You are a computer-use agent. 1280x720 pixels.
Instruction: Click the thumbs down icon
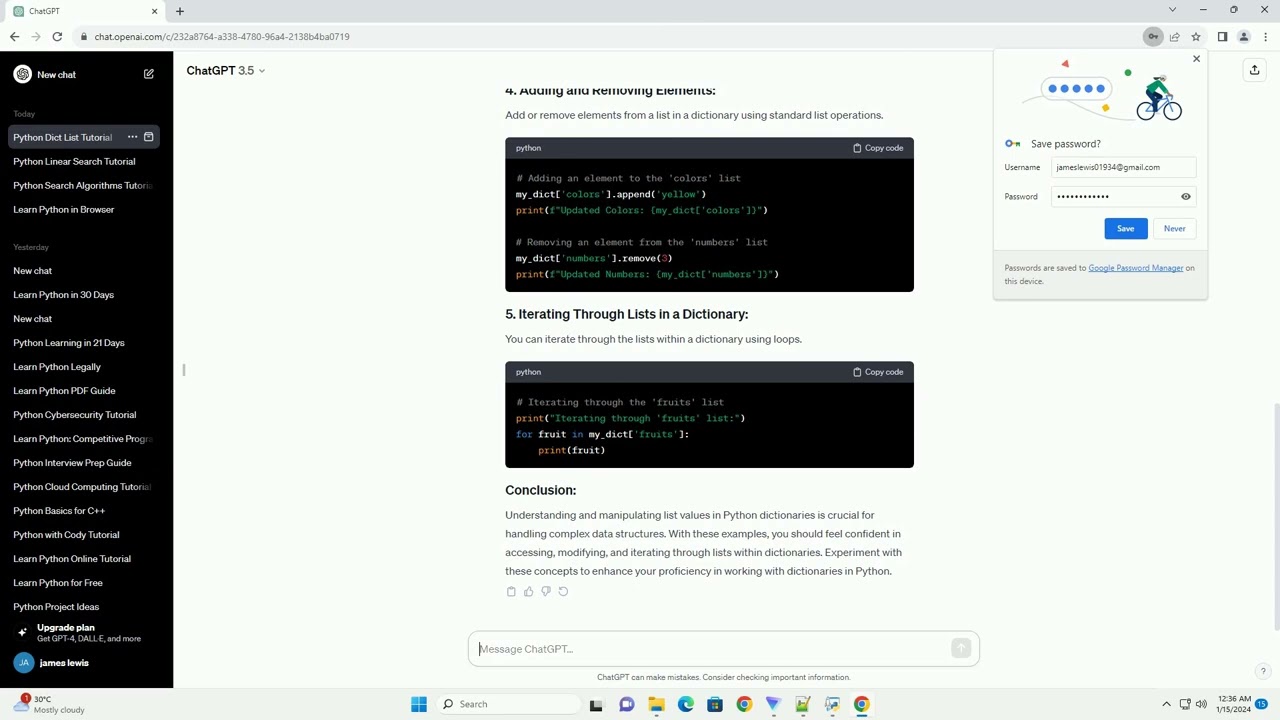[545, 592]
